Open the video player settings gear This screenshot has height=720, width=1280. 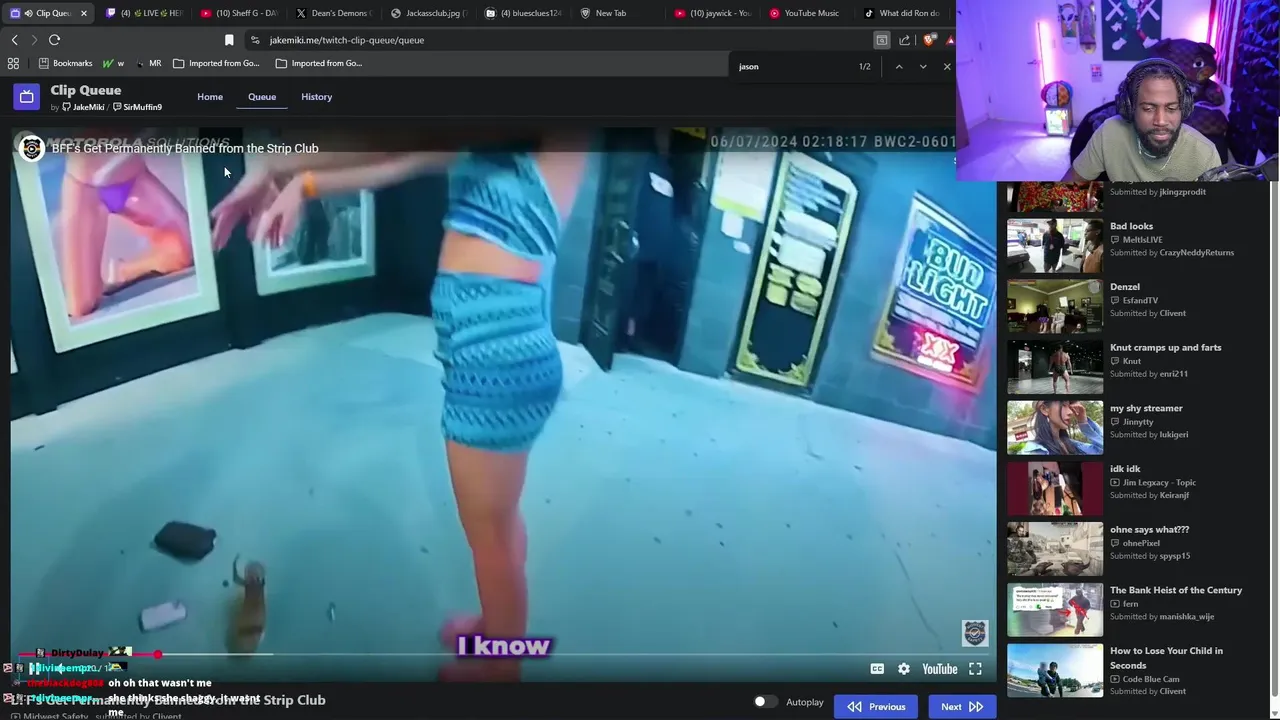point(904,669)
